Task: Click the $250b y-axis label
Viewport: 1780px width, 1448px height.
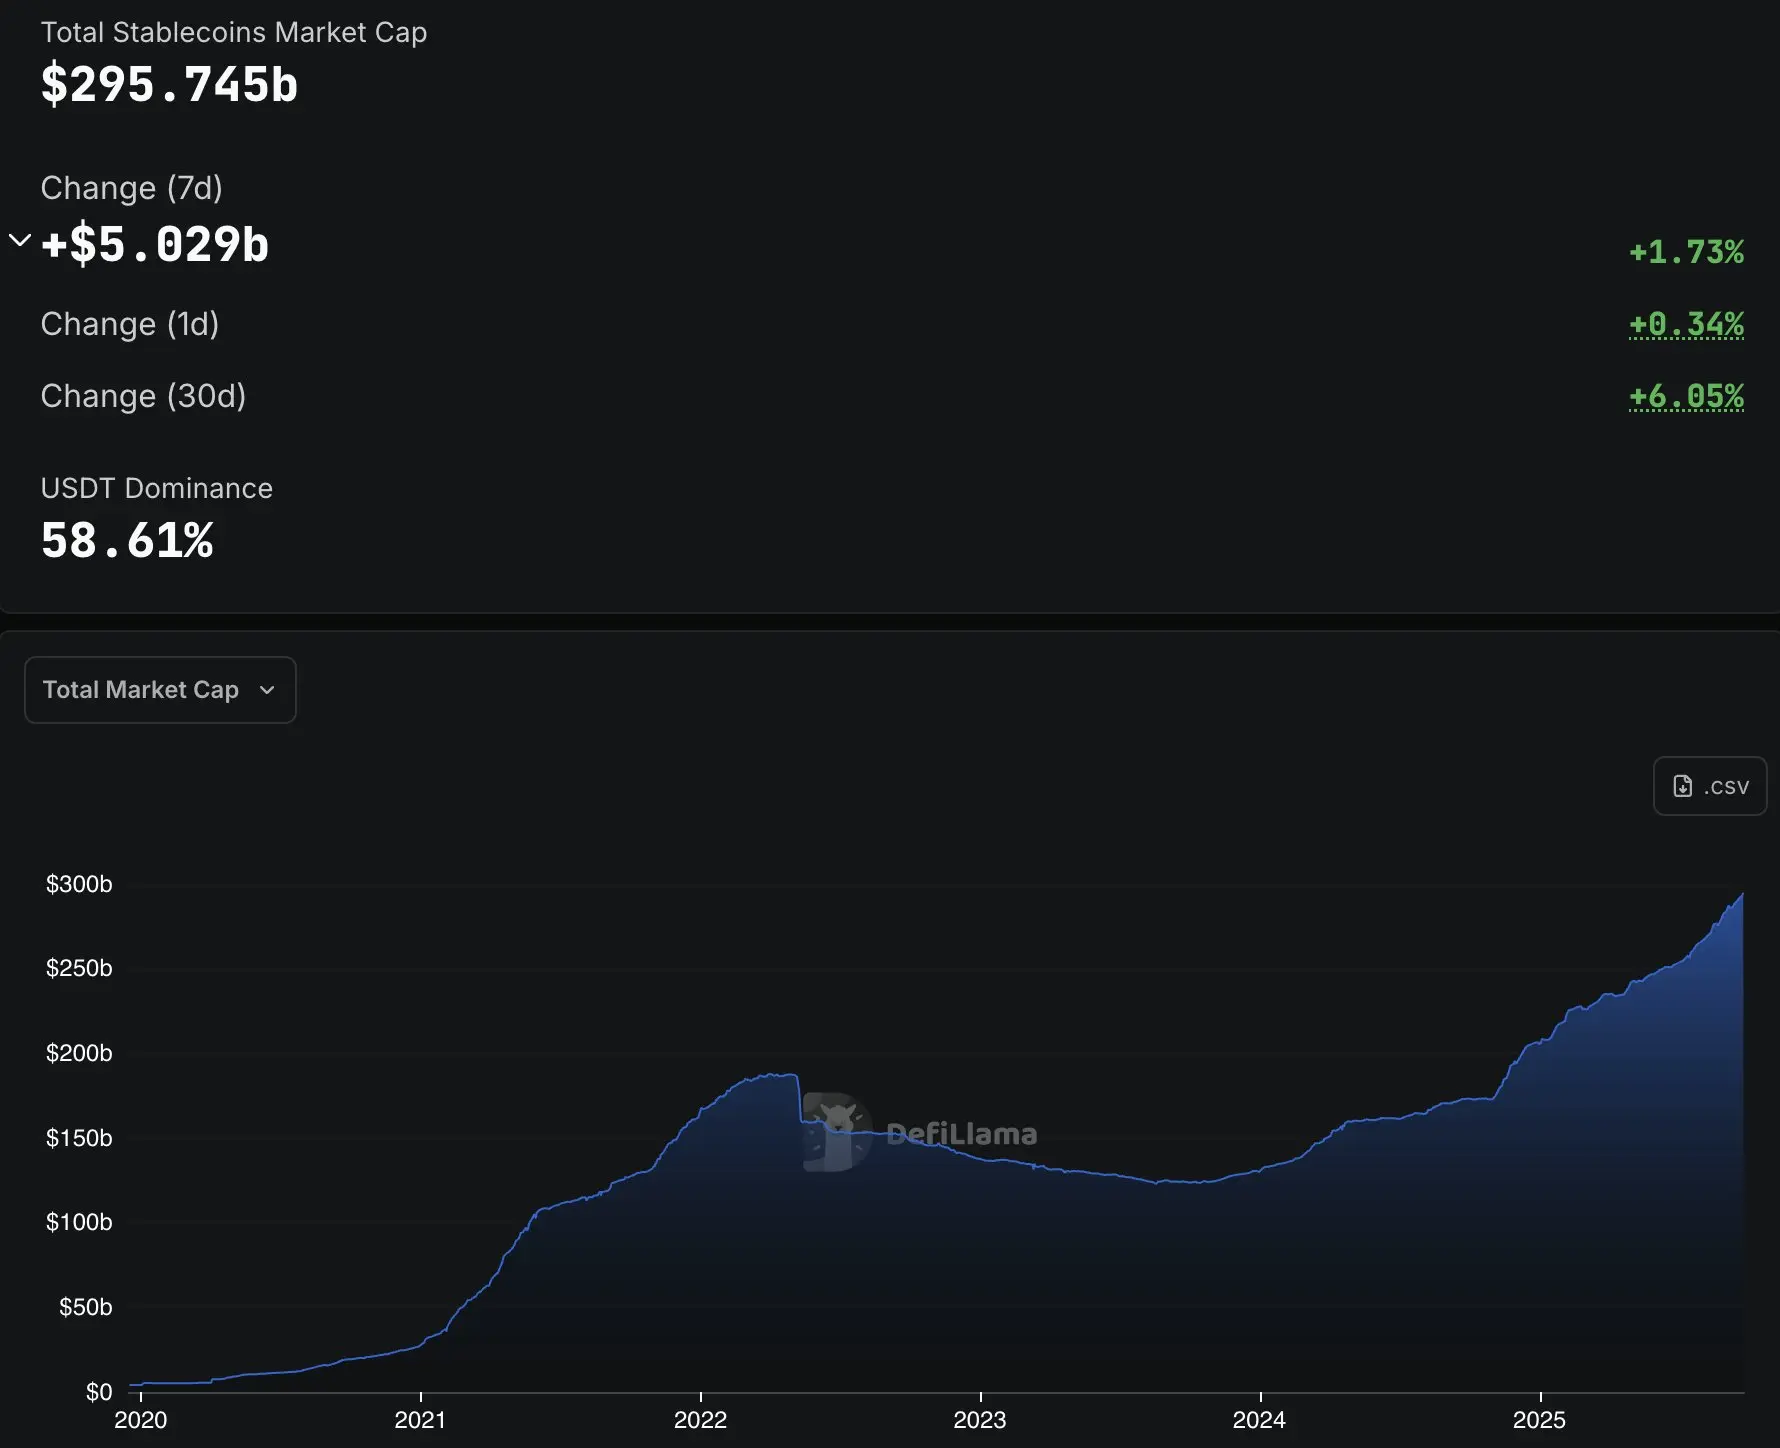Action: click(79, 968)
